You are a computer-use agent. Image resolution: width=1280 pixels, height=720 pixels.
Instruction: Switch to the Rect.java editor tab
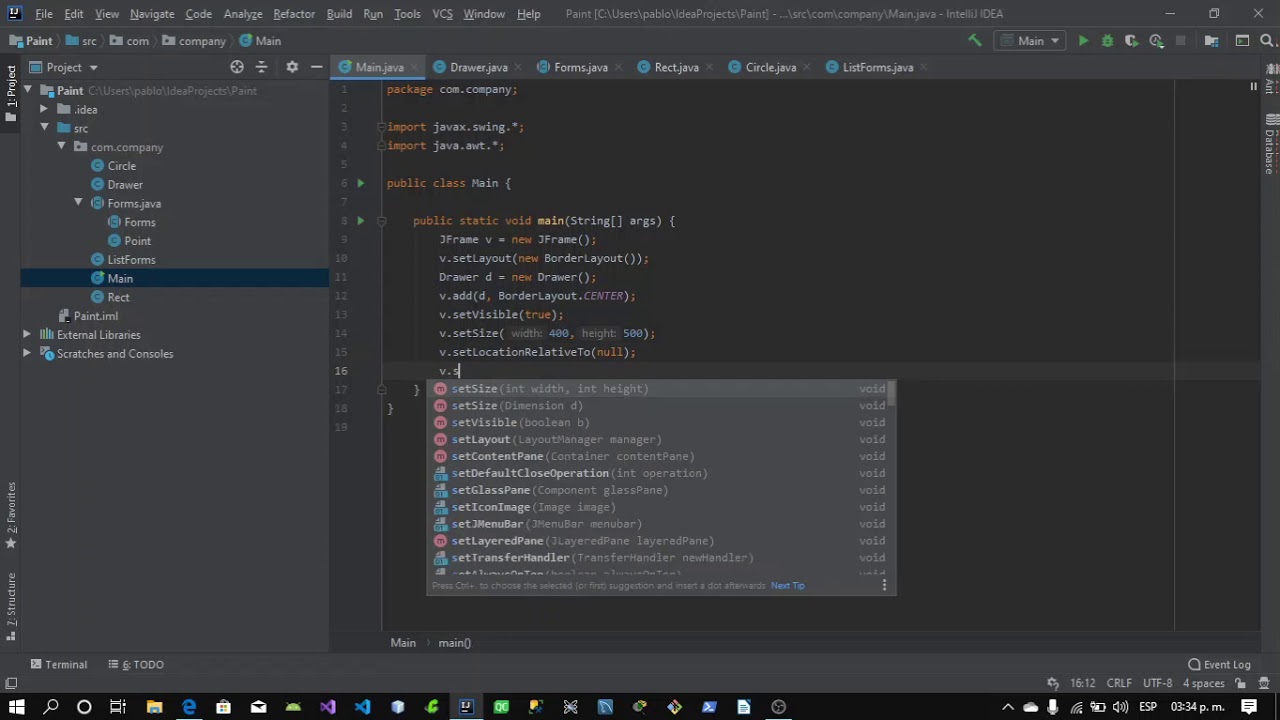click(x=676, y=67)
